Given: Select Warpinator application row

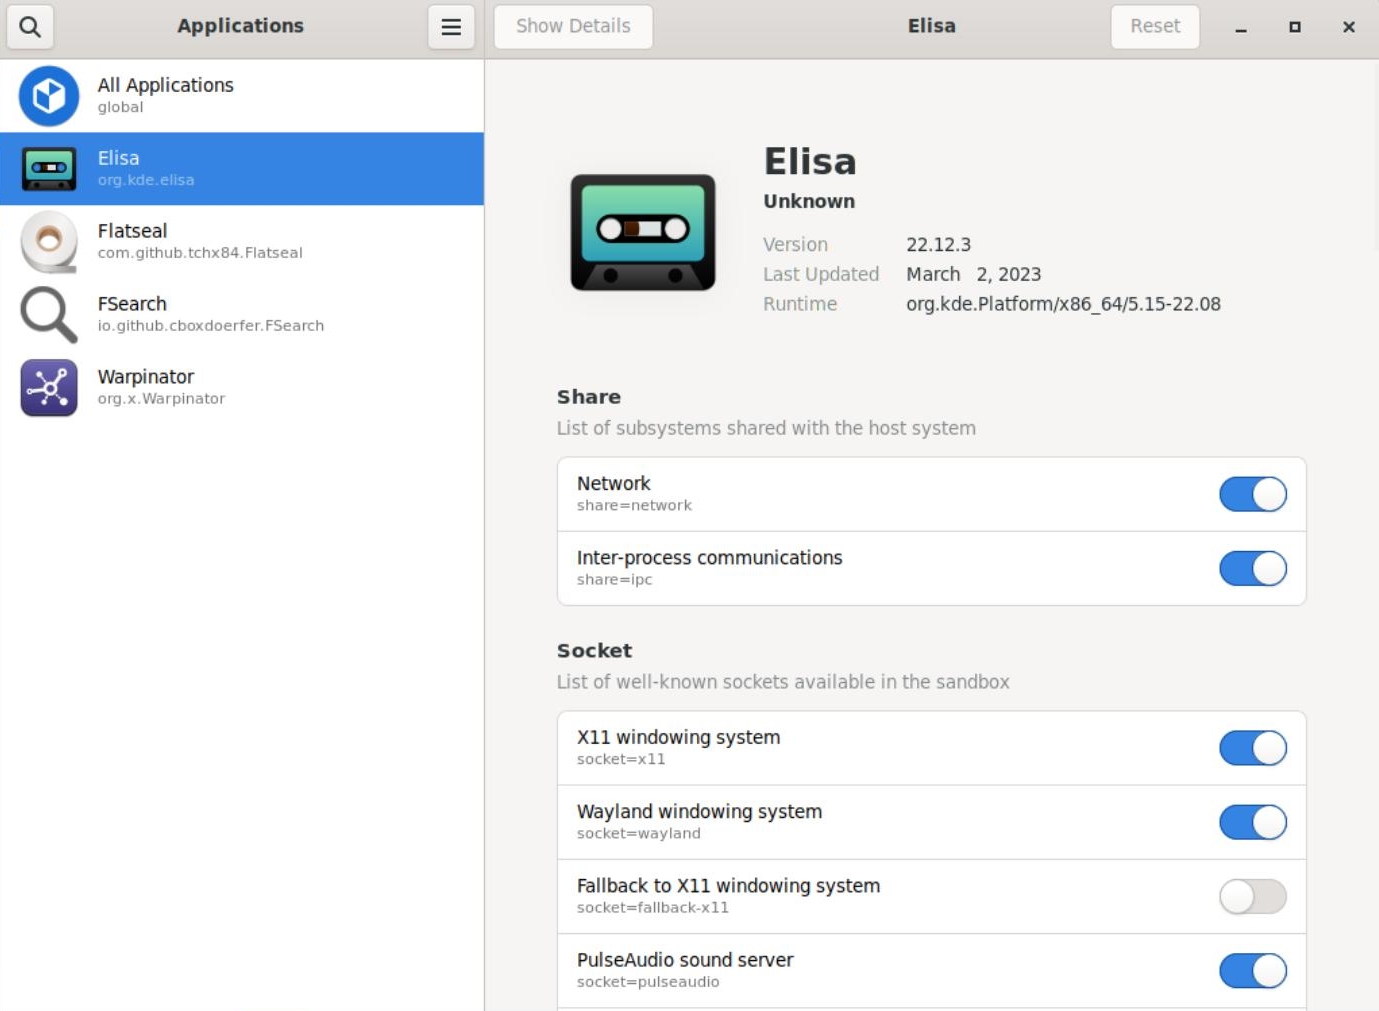Looking at the screenshot, I should (242, 388).
